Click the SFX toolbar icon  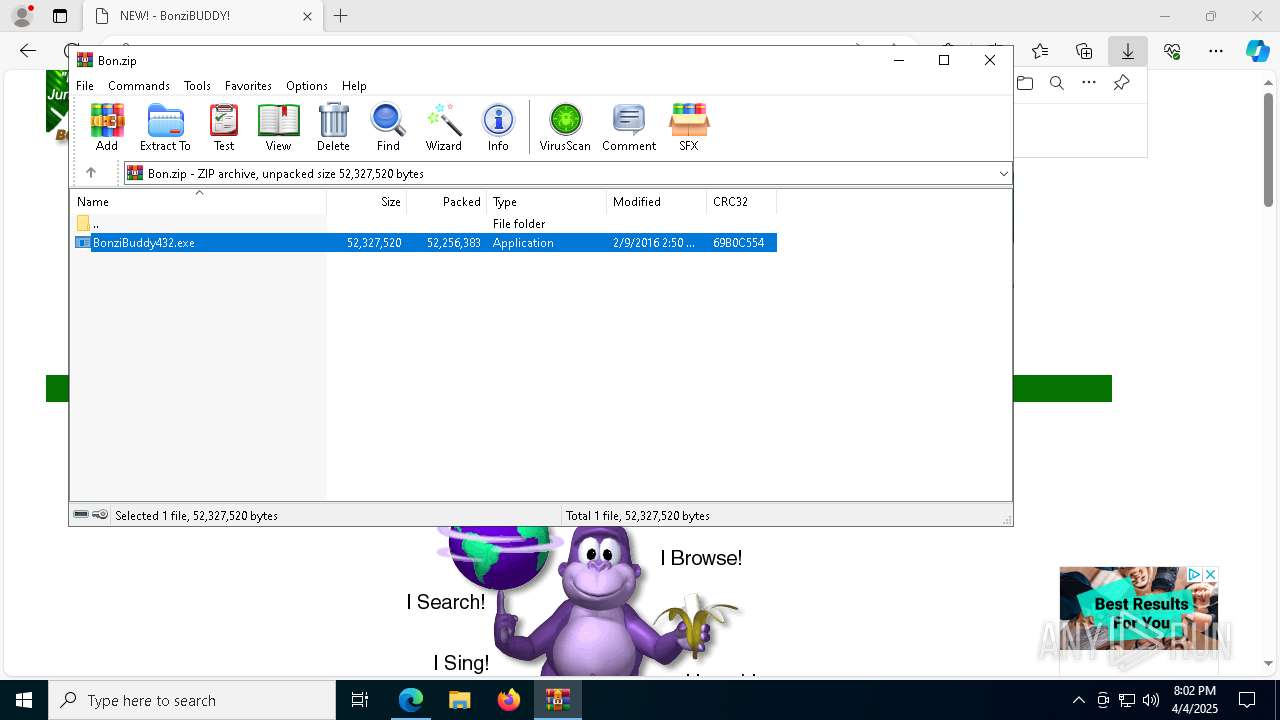pos(689,126)
